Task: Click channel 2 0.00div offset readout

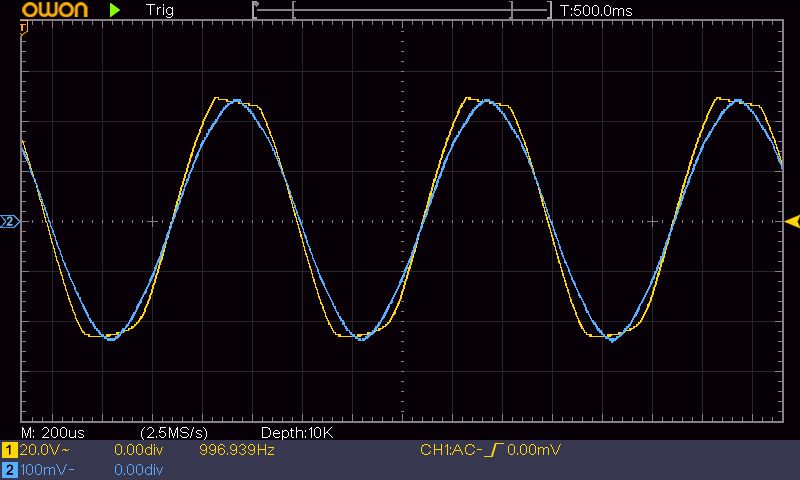Action: coord(138,470)
